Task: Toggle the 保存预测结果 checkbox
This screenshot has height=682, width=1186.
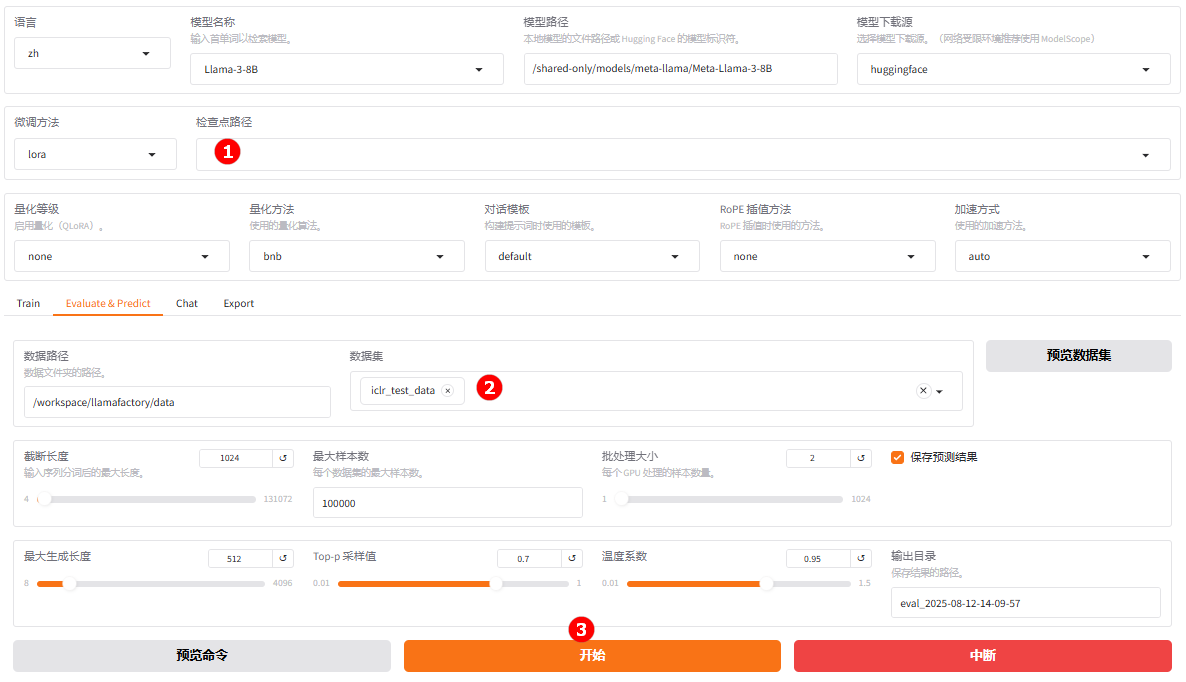Action: coord(897,457)
